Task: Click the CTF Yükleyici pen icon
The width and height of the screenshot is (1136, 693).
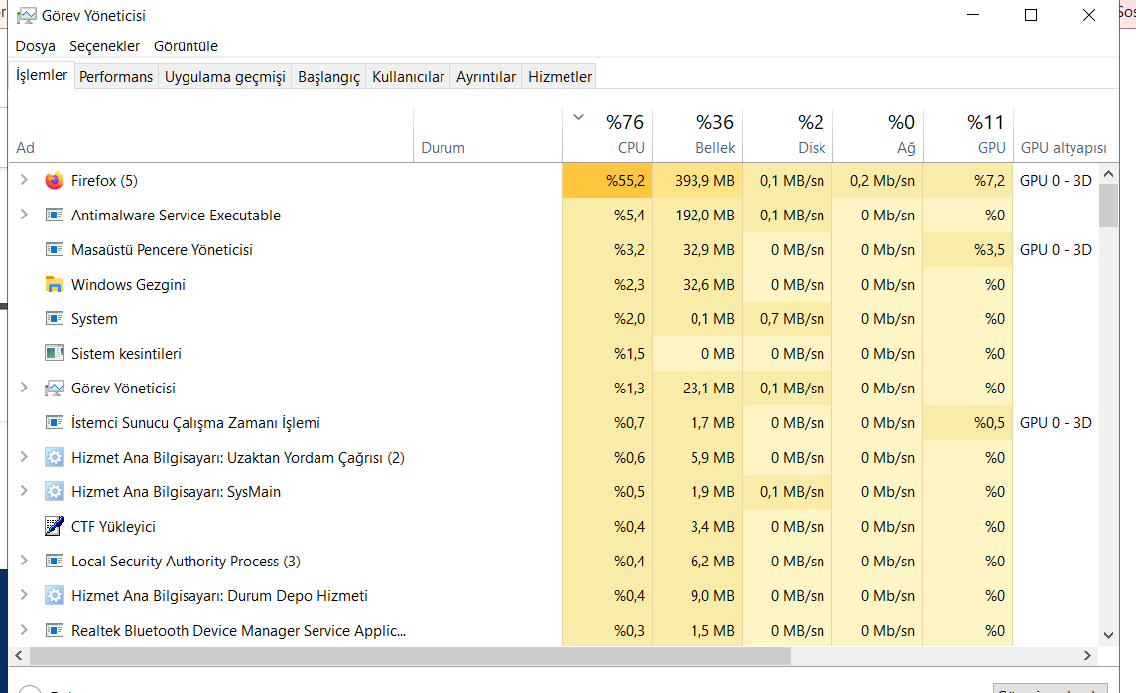Action: [54, 527]
